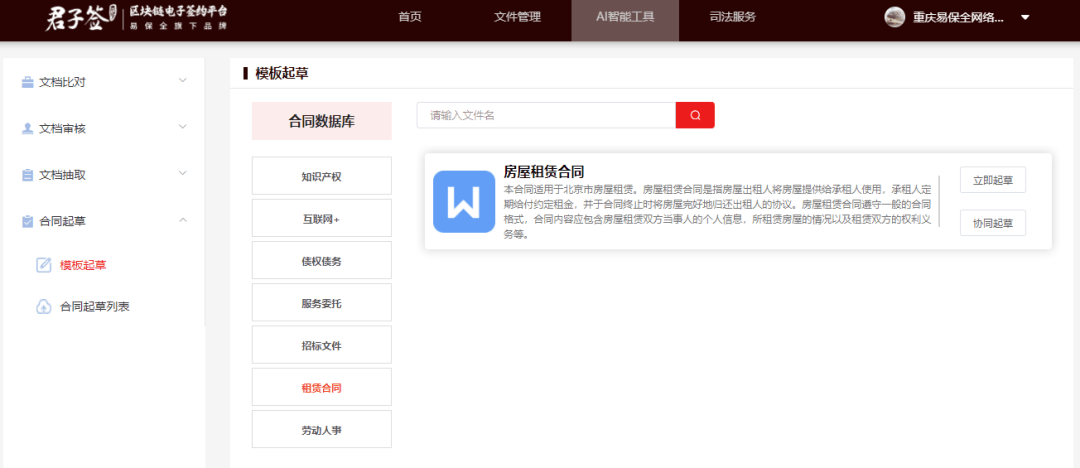Click the account avatar in the header
The image size is (1080, 468).
point(895,17)
